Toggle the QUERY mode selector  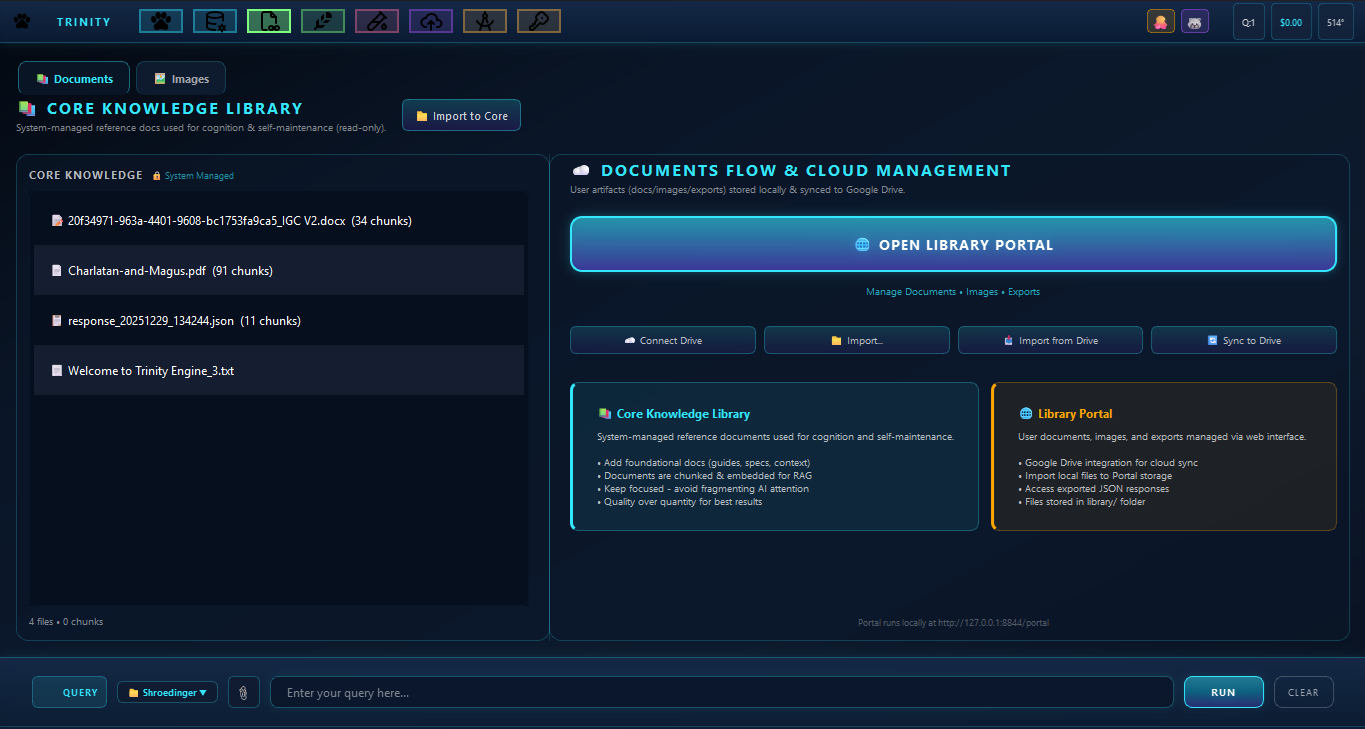point(69,691)
